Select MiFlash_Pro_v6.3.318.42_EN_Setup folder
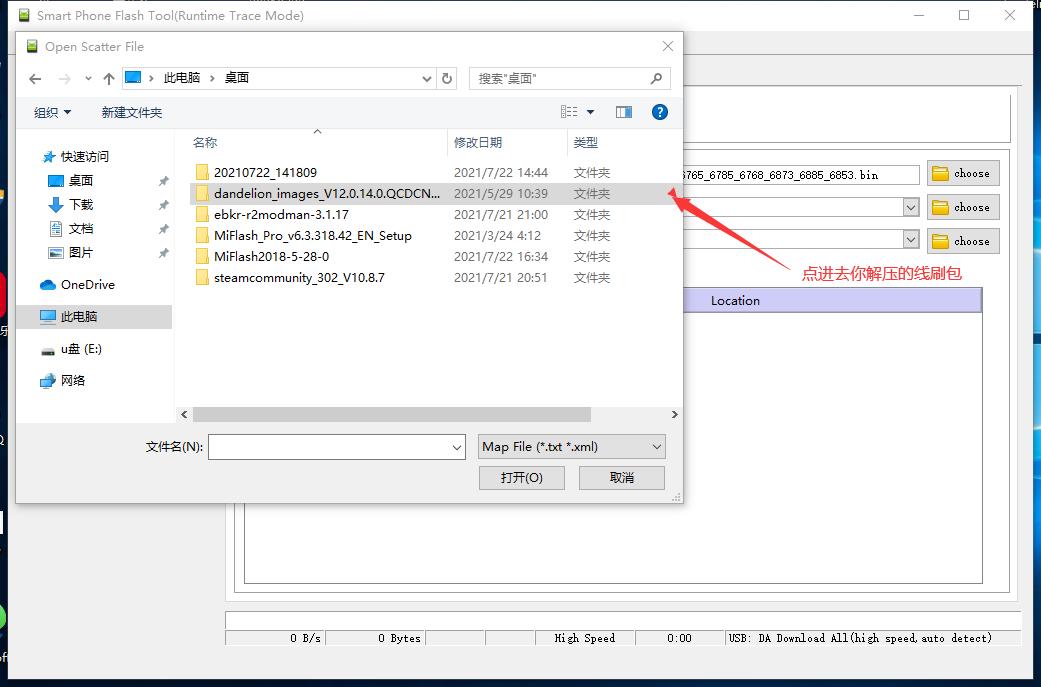This screenshot has height=687, width=1041. click(313, 236)
